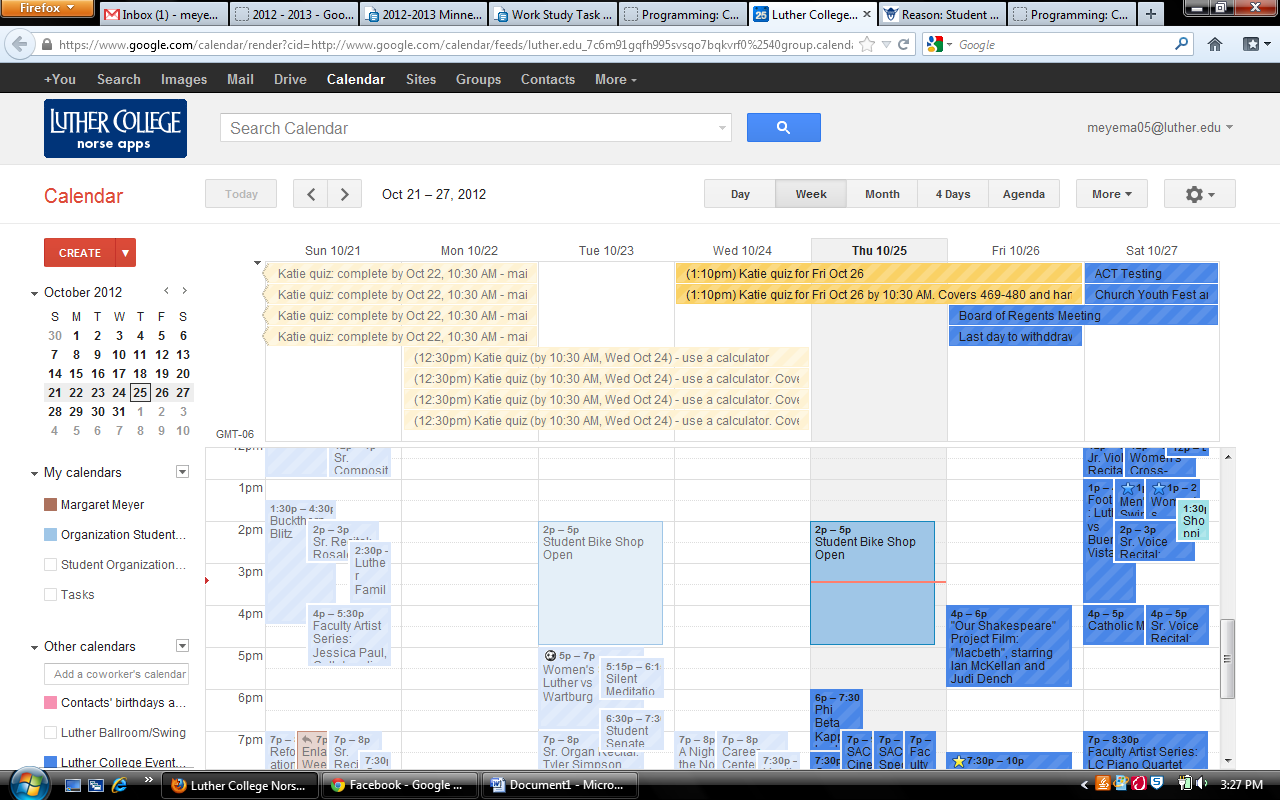This screenshot has width=1280, height=800.
Task: Switch to Month view
Action: pos(882,194)
